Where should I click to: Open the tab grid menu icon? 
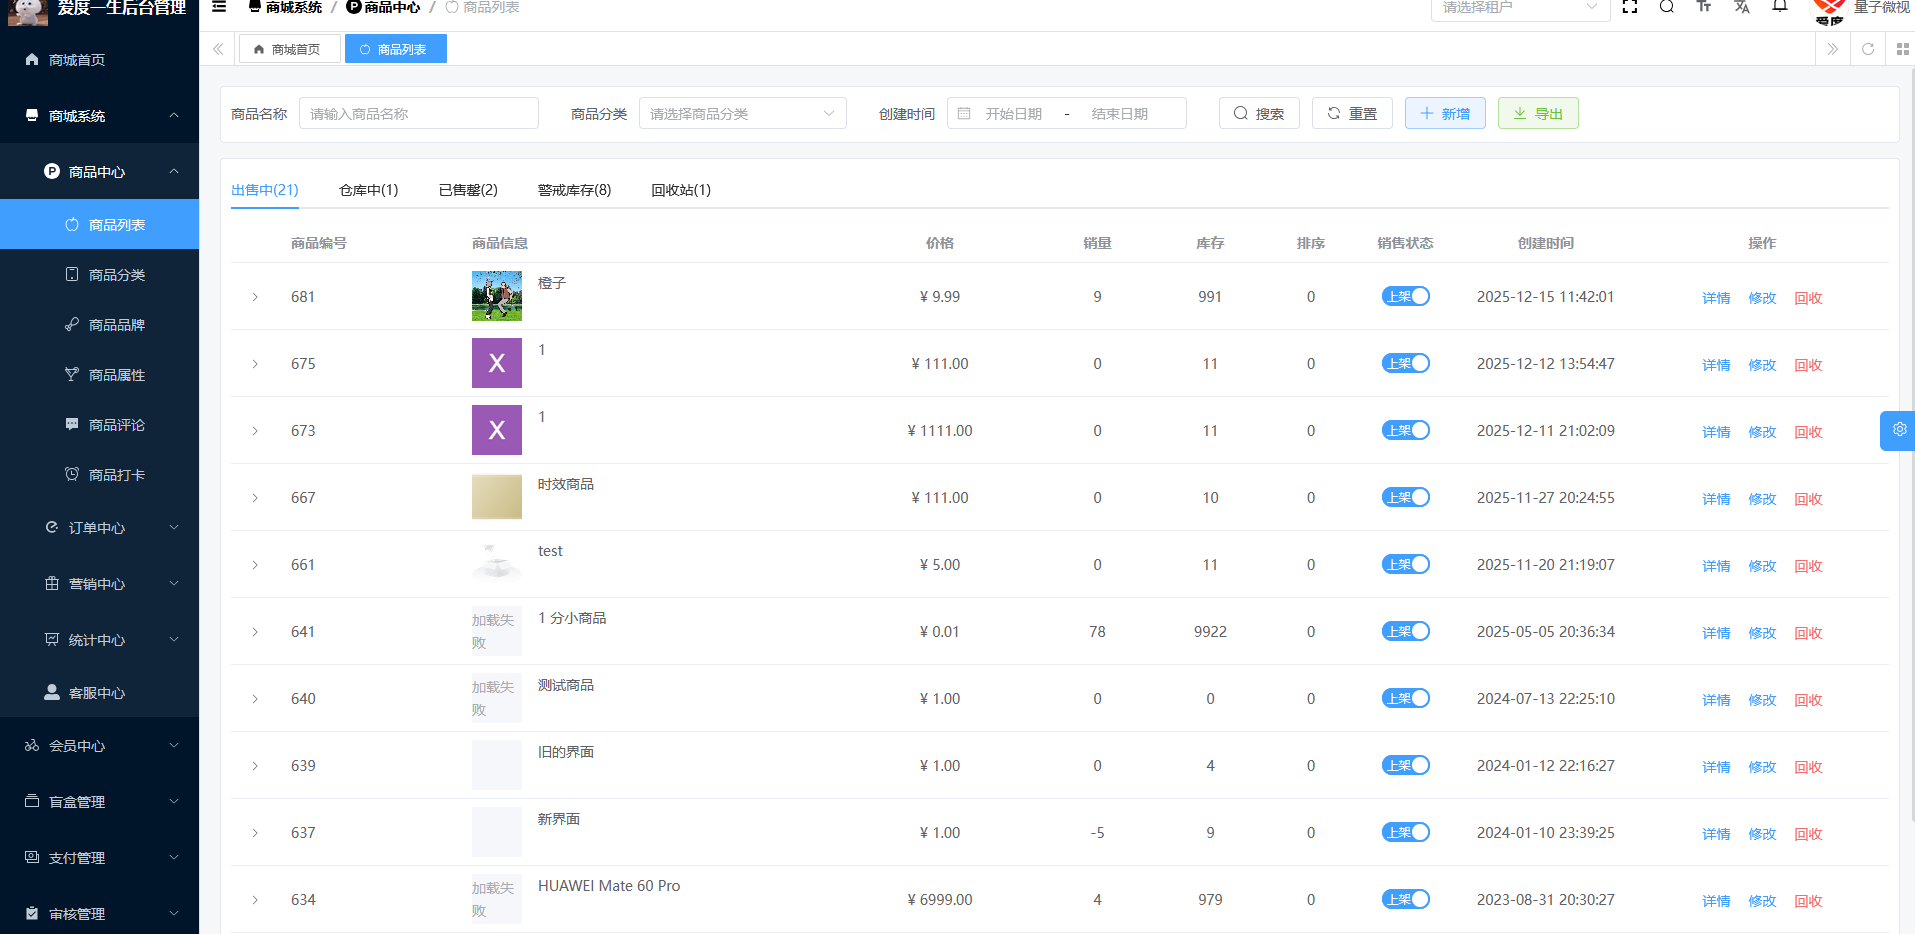coord(1902,49)
